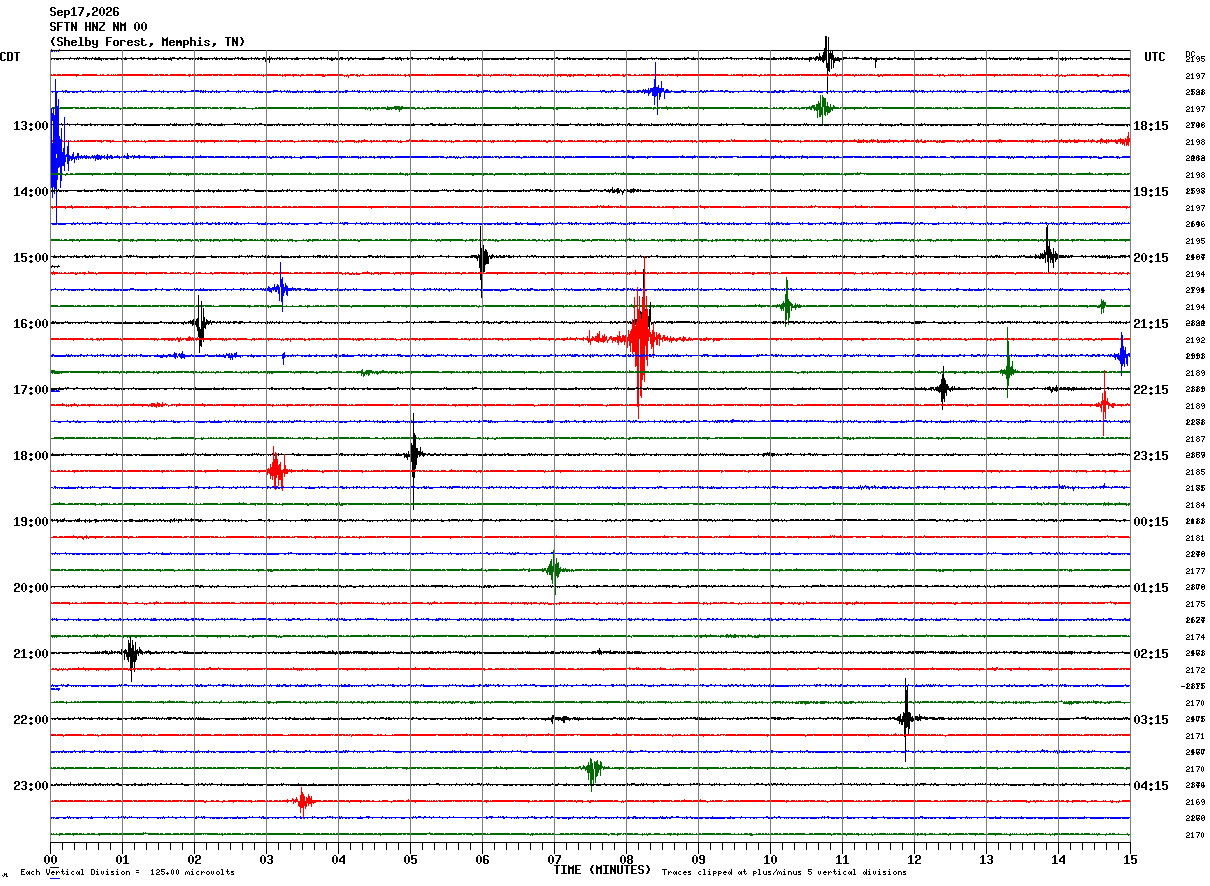The width and height of the screenshot is (1210, 886).
Task: Click the 08 minute tick on time axis
Action: pos(627,859)
